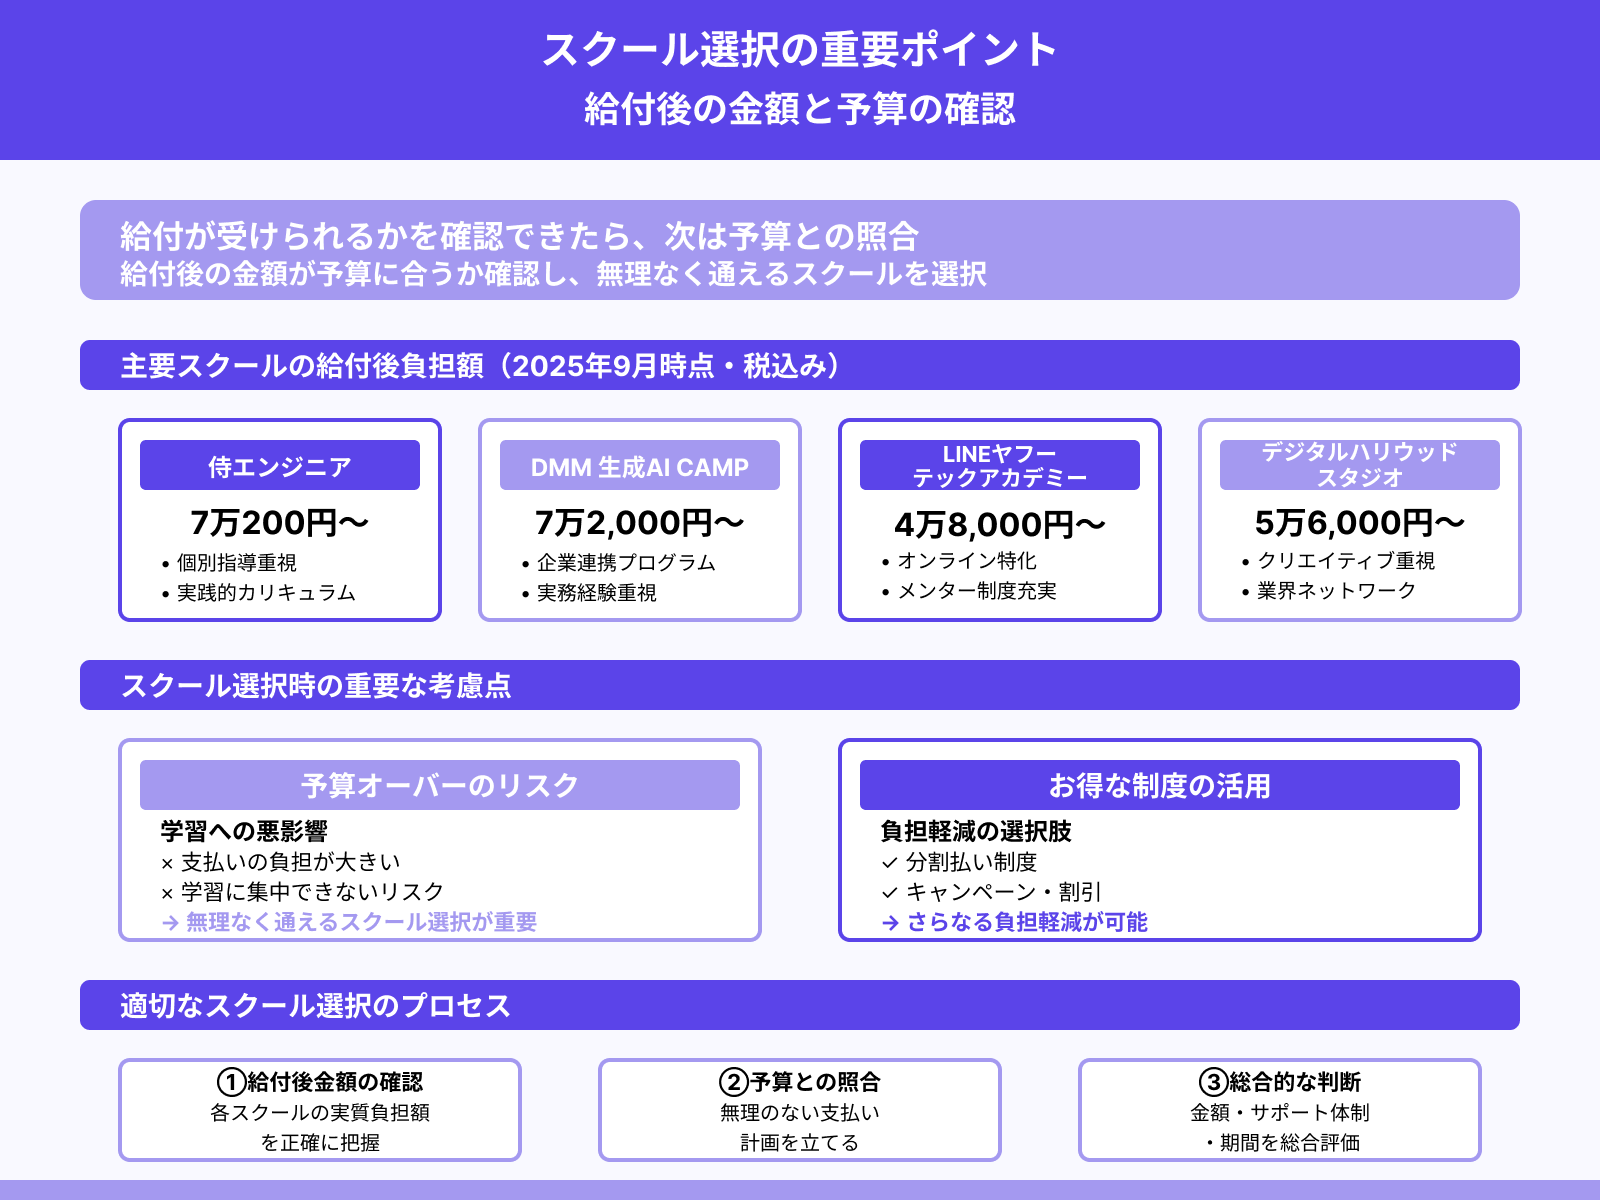Image resolution: width=1600 pixels, height=1200 pixels.
Task: Click the price 7万2,000円〜
Action: [640, 523]
